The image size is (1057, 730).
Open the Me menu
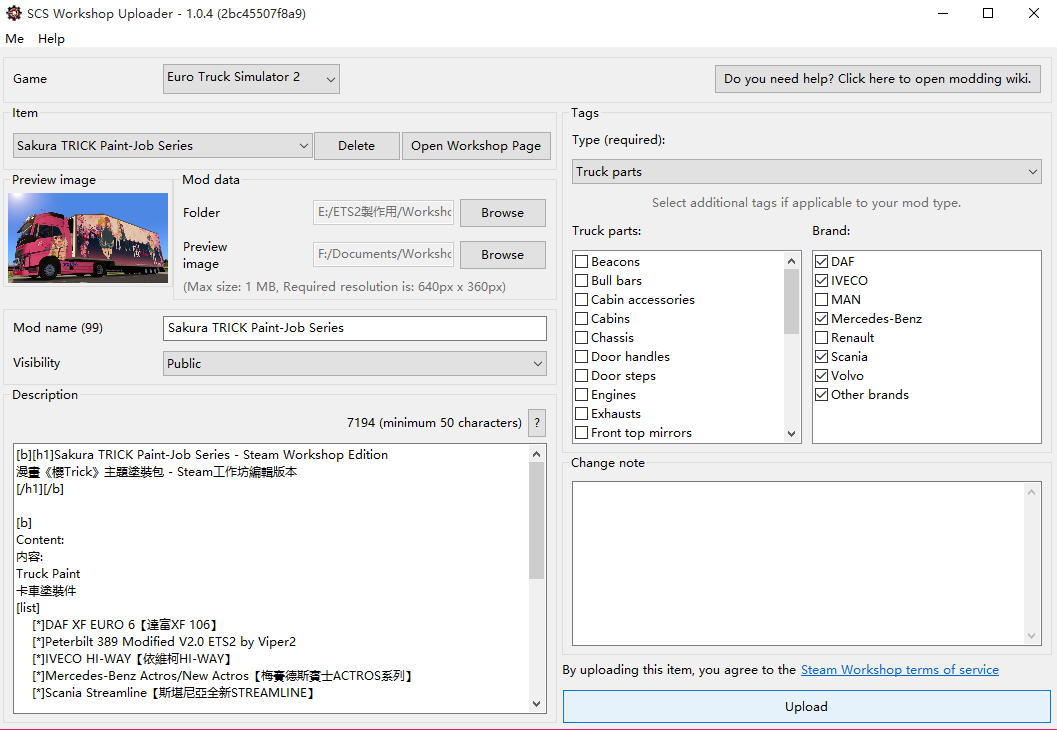click(14, 38)
